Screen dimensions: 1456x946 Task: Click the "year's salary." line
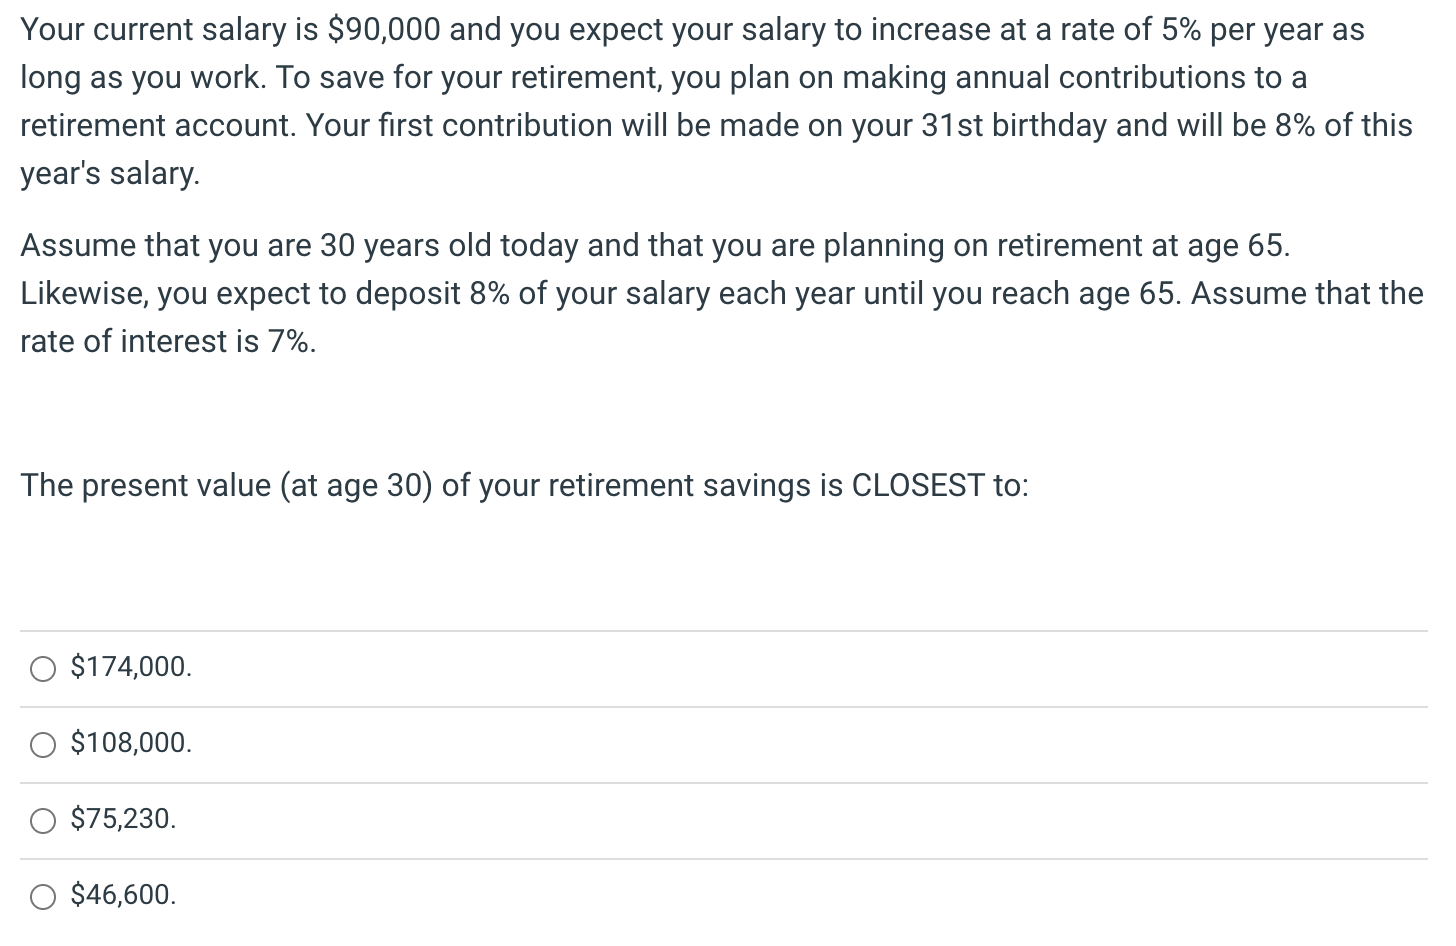[110, 173]
